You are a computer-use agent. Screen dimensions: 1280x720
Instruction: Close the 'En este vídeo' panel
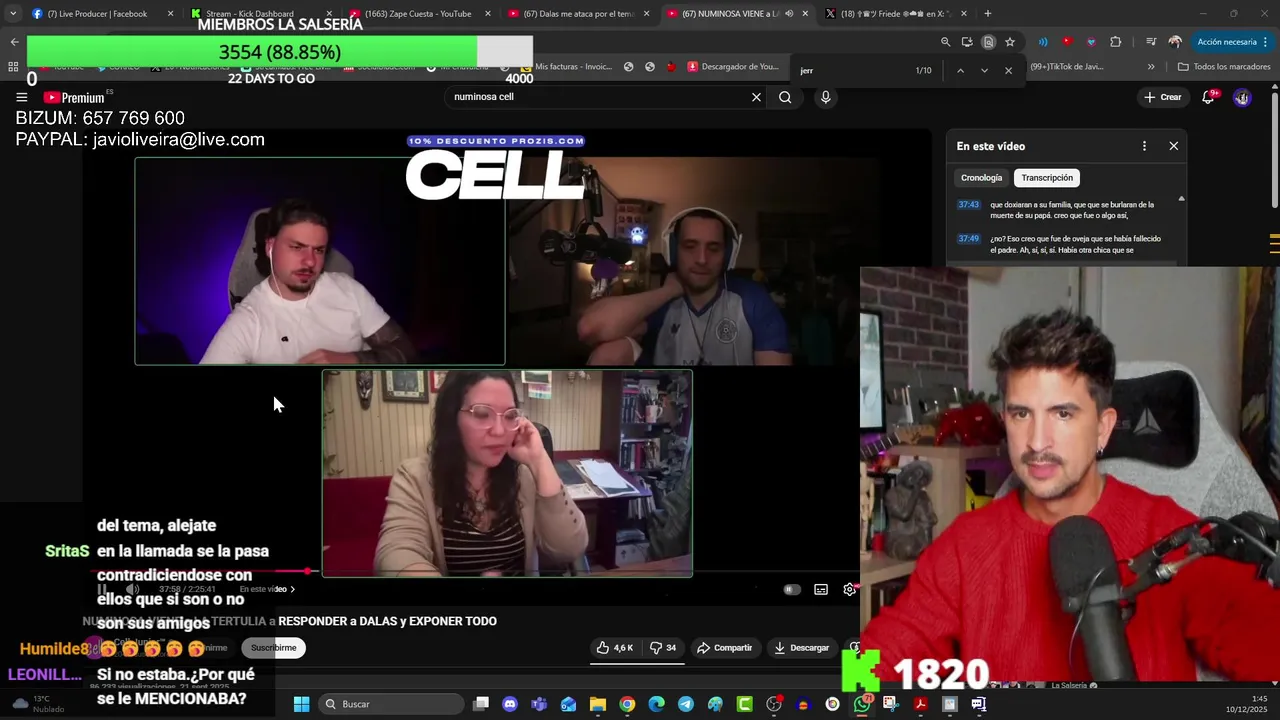[1174, 146]
